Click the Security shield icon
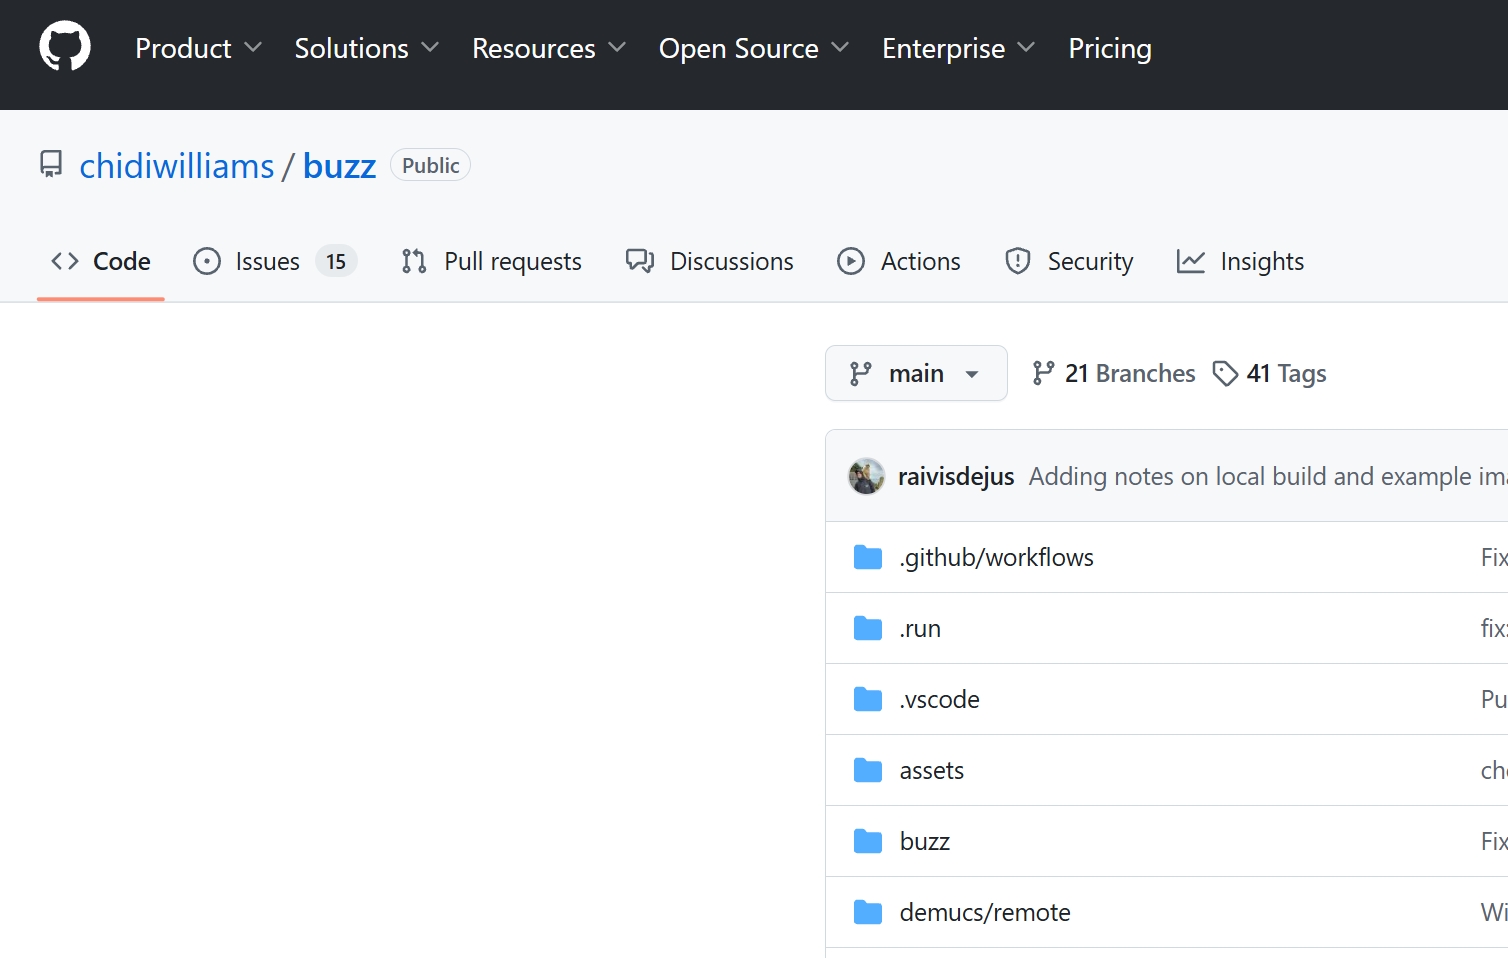 coord(1017,261)
